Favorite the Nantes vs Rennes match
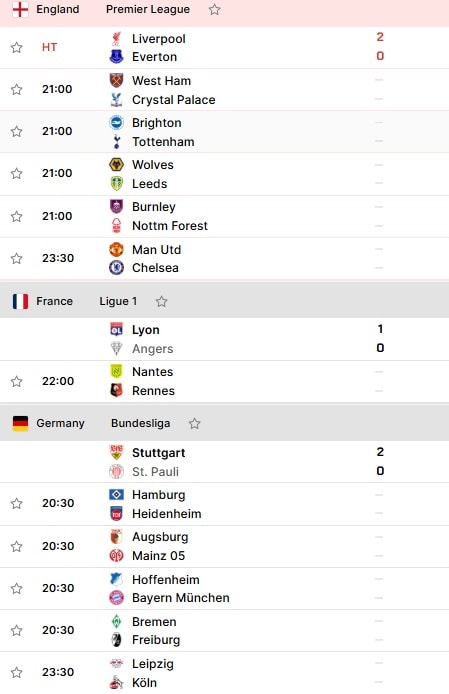Viewport: 449px width, 694px height. click(16, 381)
